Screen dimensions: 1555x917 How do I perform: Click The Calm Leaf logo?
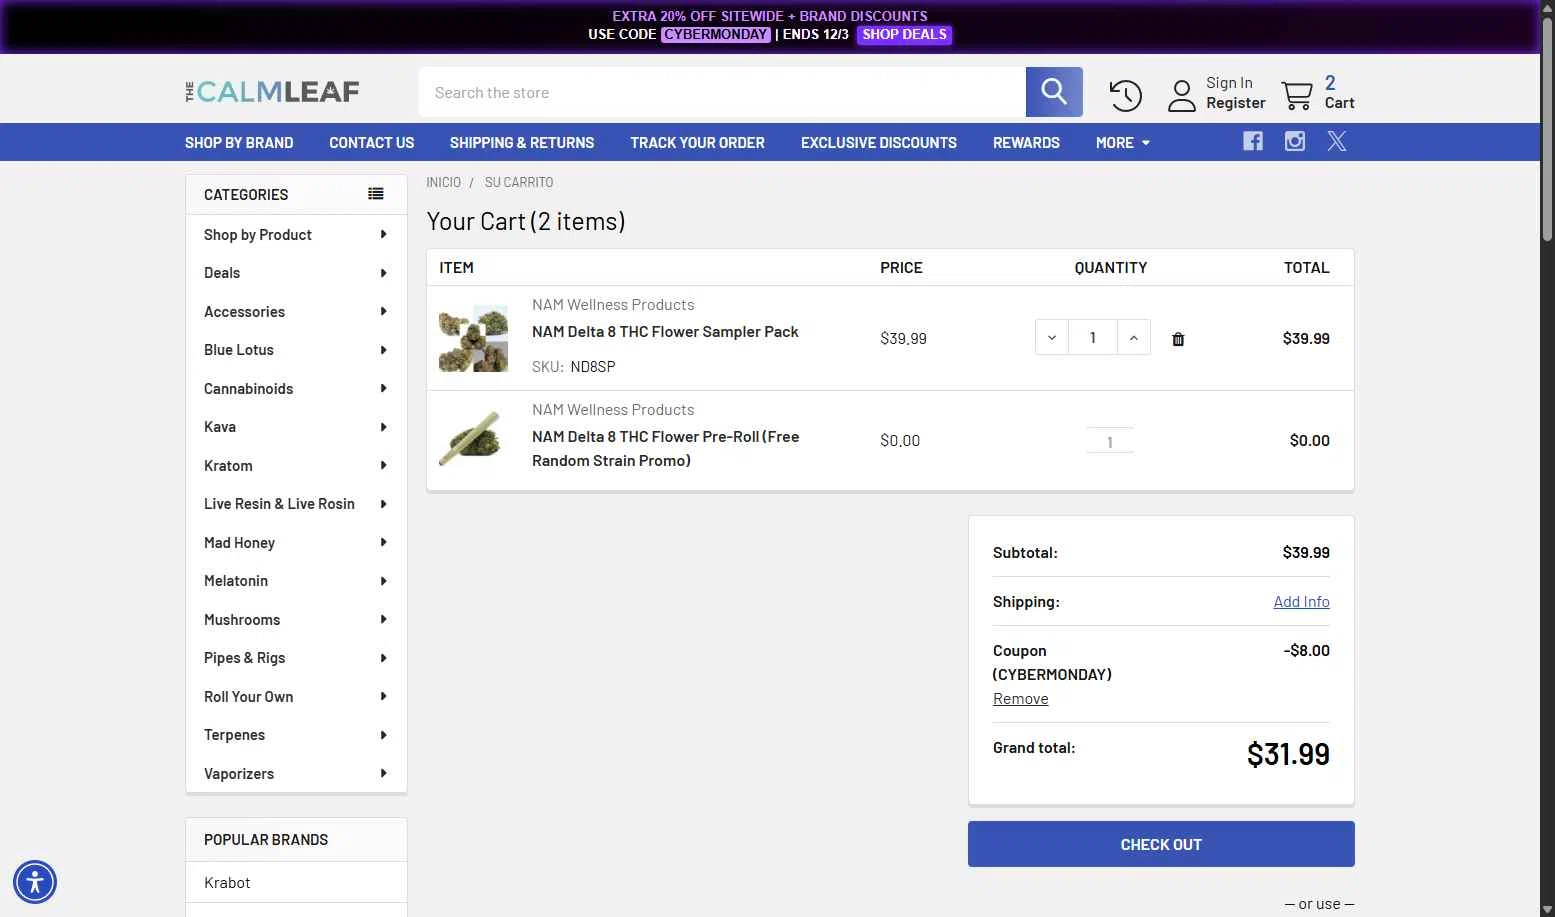[x=272, y=92]
